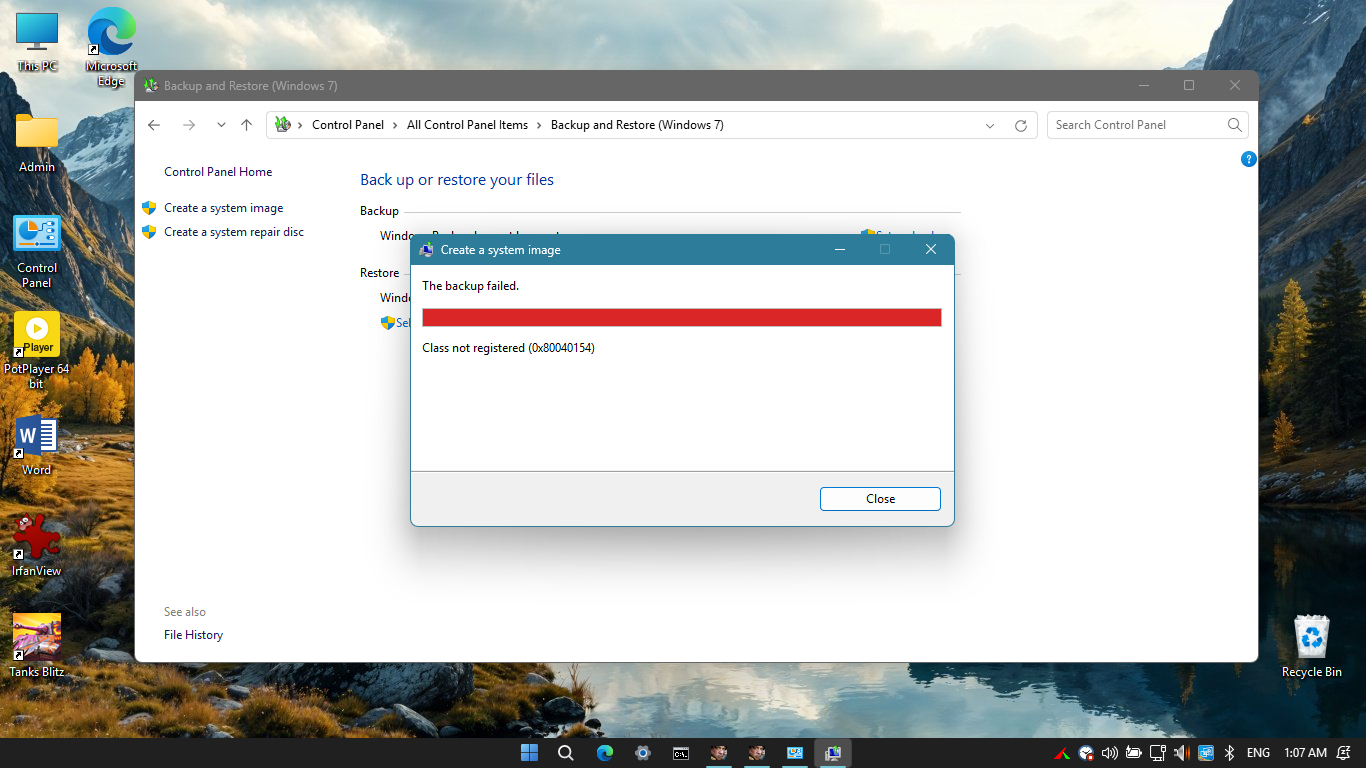Select Control Panel in the address breadcrumb
Image resolution: width=1366 pixels, height=768 pixels.
[x=348, y=125]
